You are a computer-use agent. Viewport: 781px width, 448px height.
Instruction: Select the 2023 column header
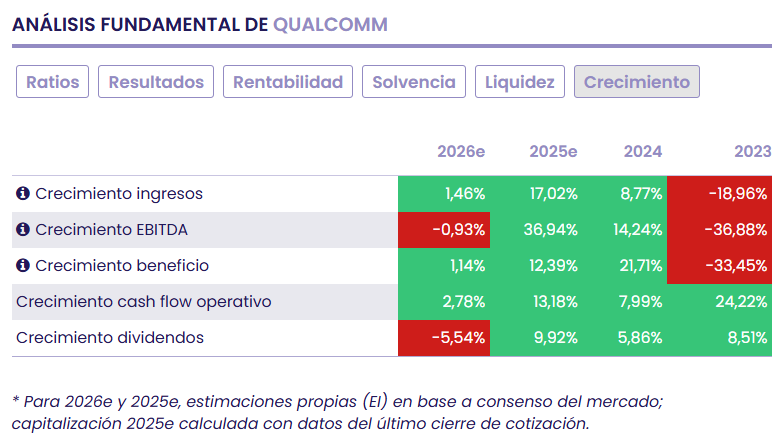tap(752, 152)
